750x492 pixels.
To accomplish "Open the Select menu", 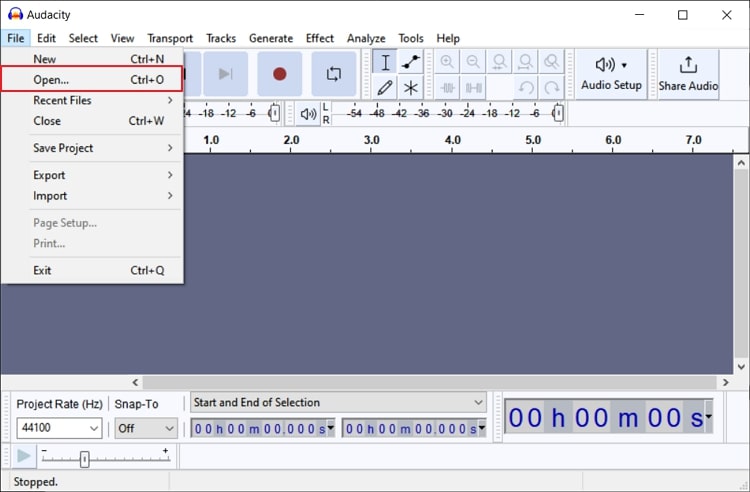I will 83,38.
